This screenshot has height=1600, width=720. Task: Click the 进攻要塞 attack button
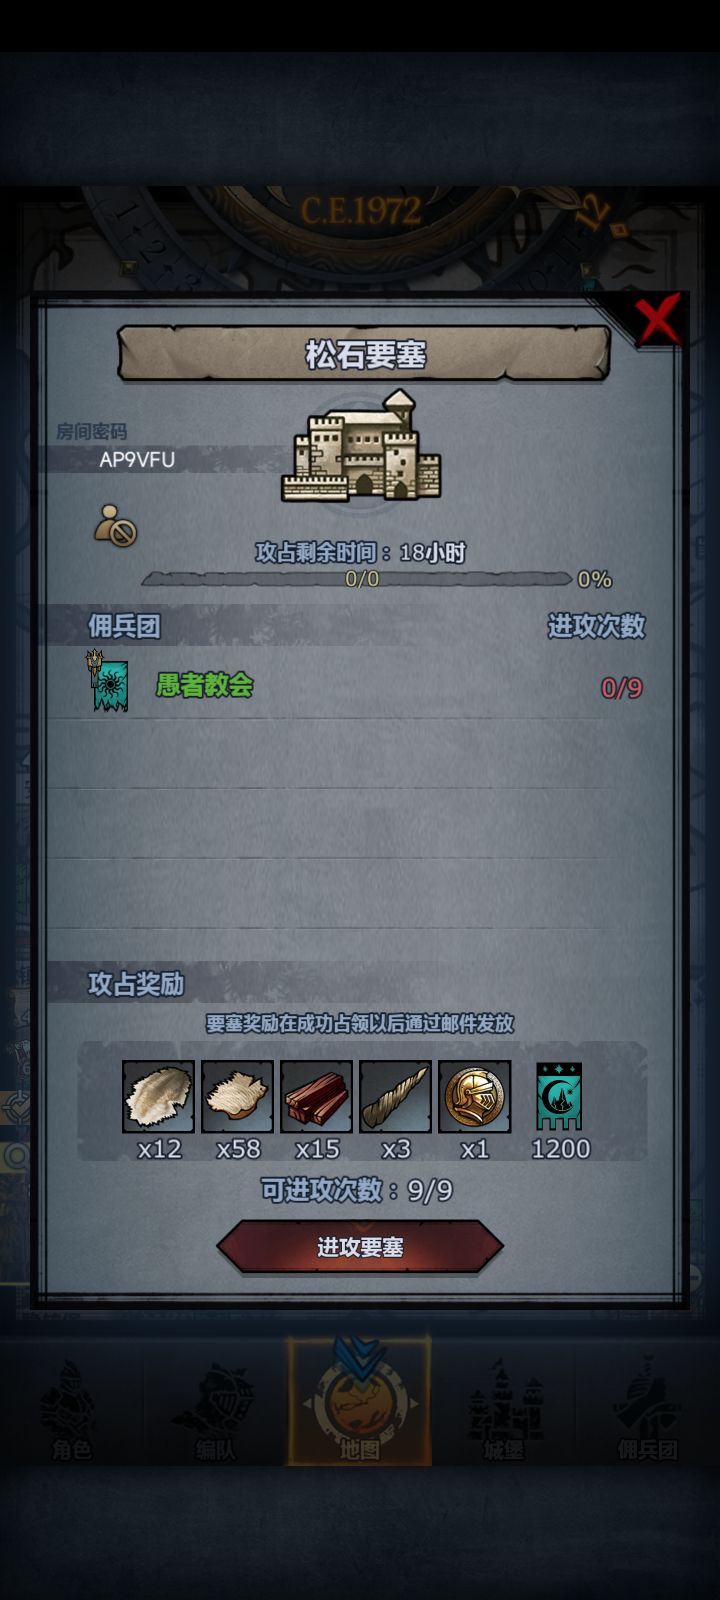pos(360,1247)
